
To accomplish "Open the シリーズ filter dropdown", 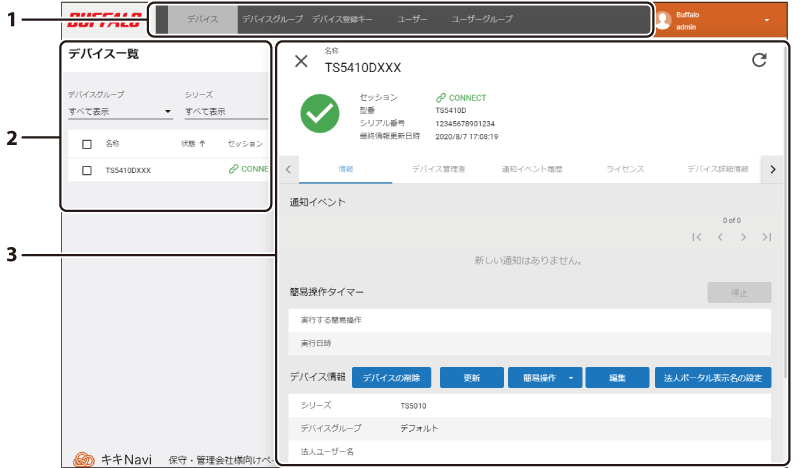I will [x=226, y=112].
